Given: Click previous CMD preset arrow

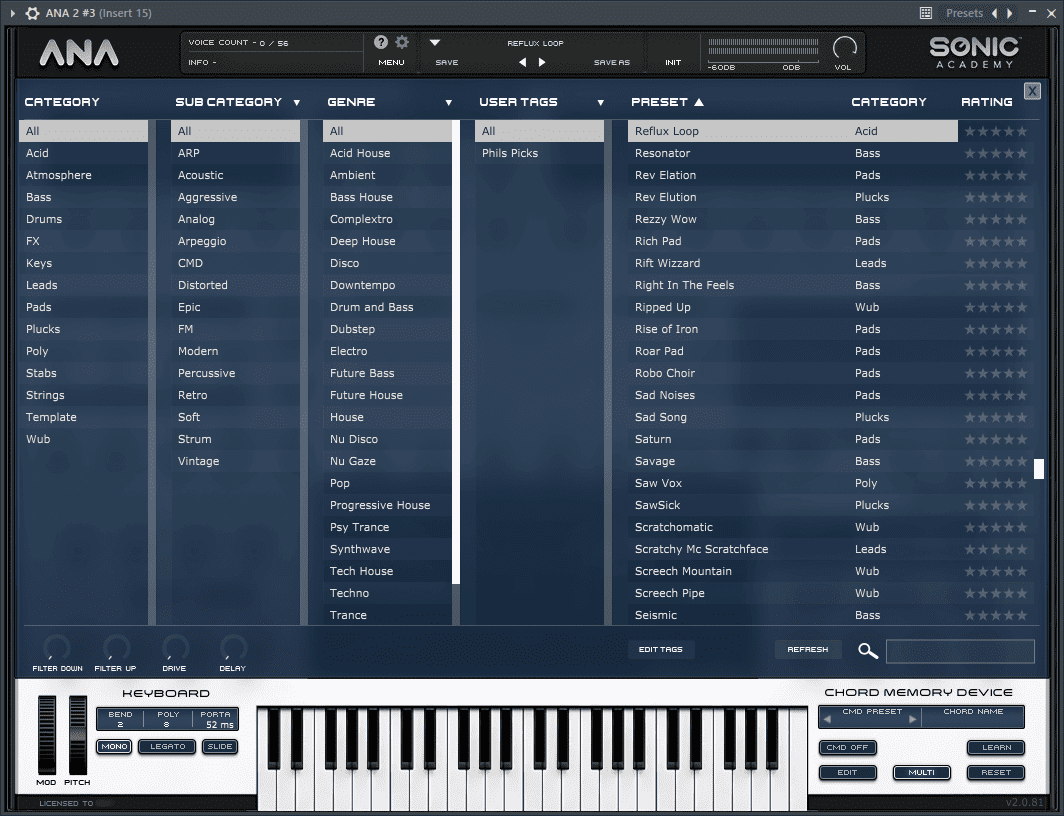Looking at the screenshot, I should point(827,719).
